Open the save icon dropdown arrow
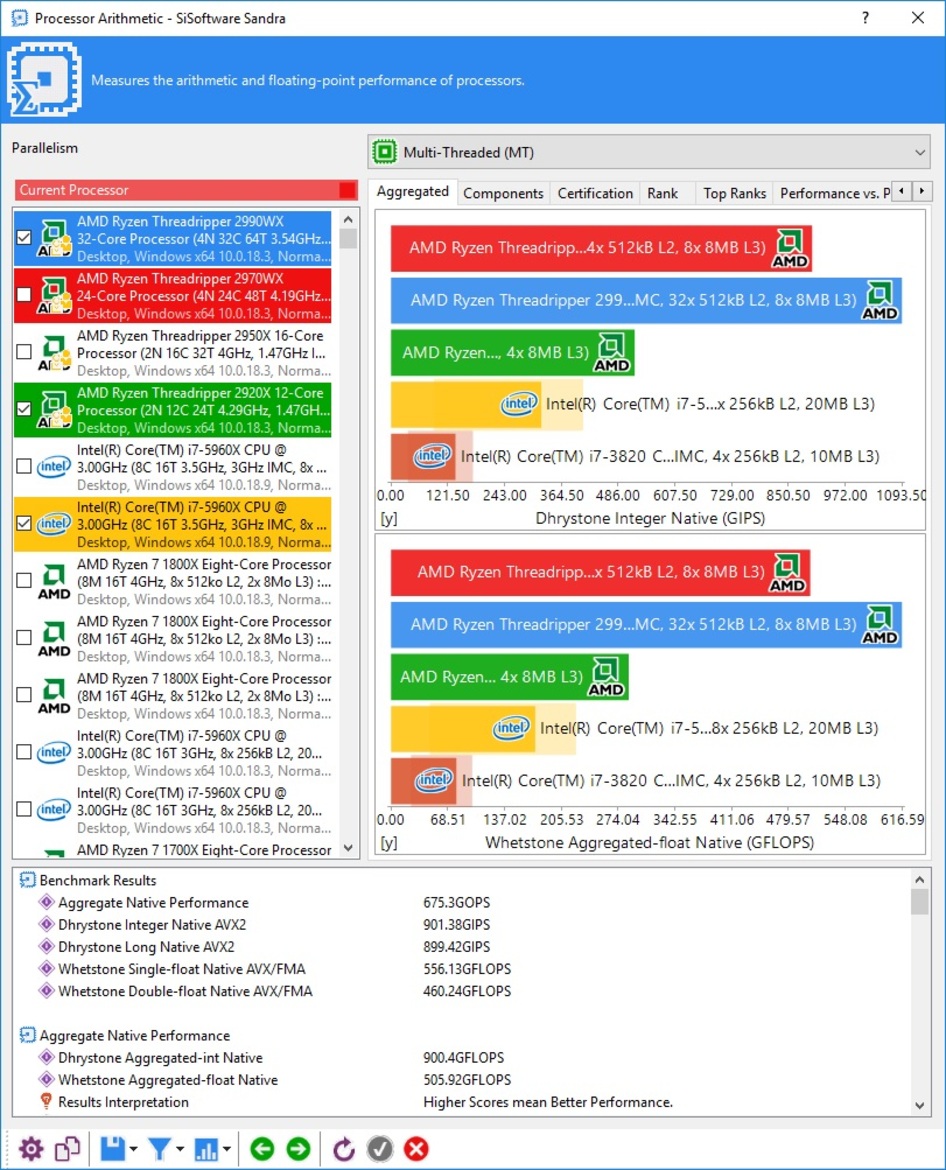The width and height of the screenshot is (946, 1170). 134,1149
